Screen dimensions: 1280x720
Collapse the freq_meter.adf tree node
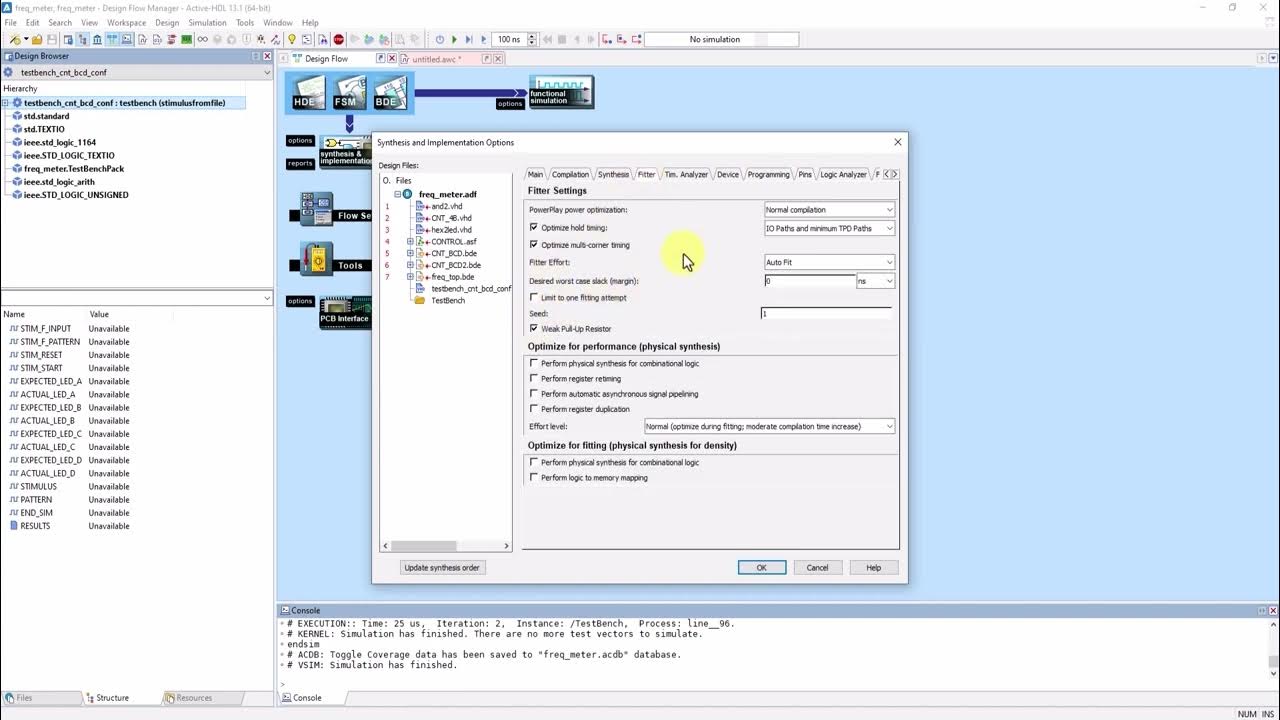point(397,194)
